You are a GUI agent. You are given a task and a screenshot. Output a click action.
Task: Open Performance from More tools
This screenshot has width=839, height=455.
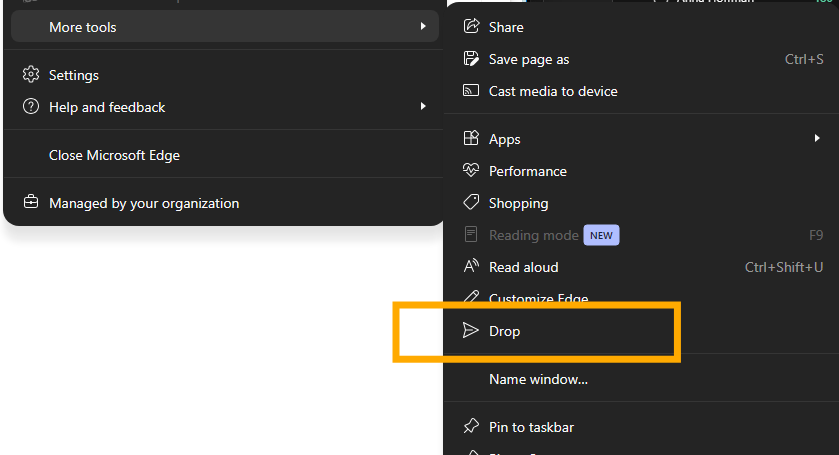point(641,171)
